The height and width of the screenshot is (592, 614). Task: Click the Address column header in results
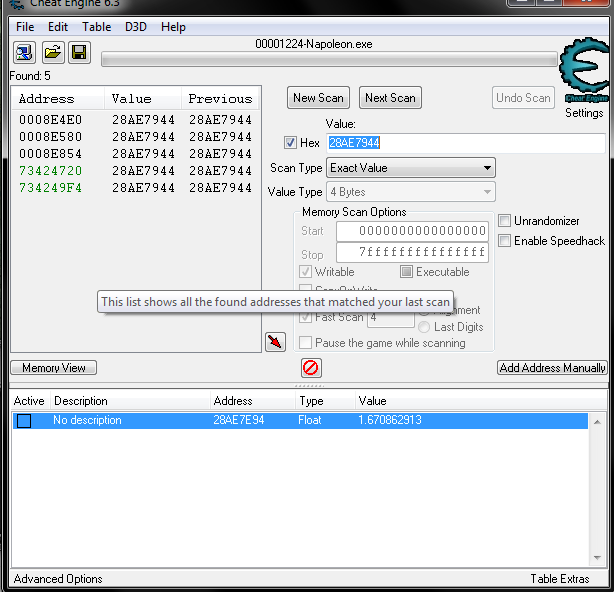[58, 98]
